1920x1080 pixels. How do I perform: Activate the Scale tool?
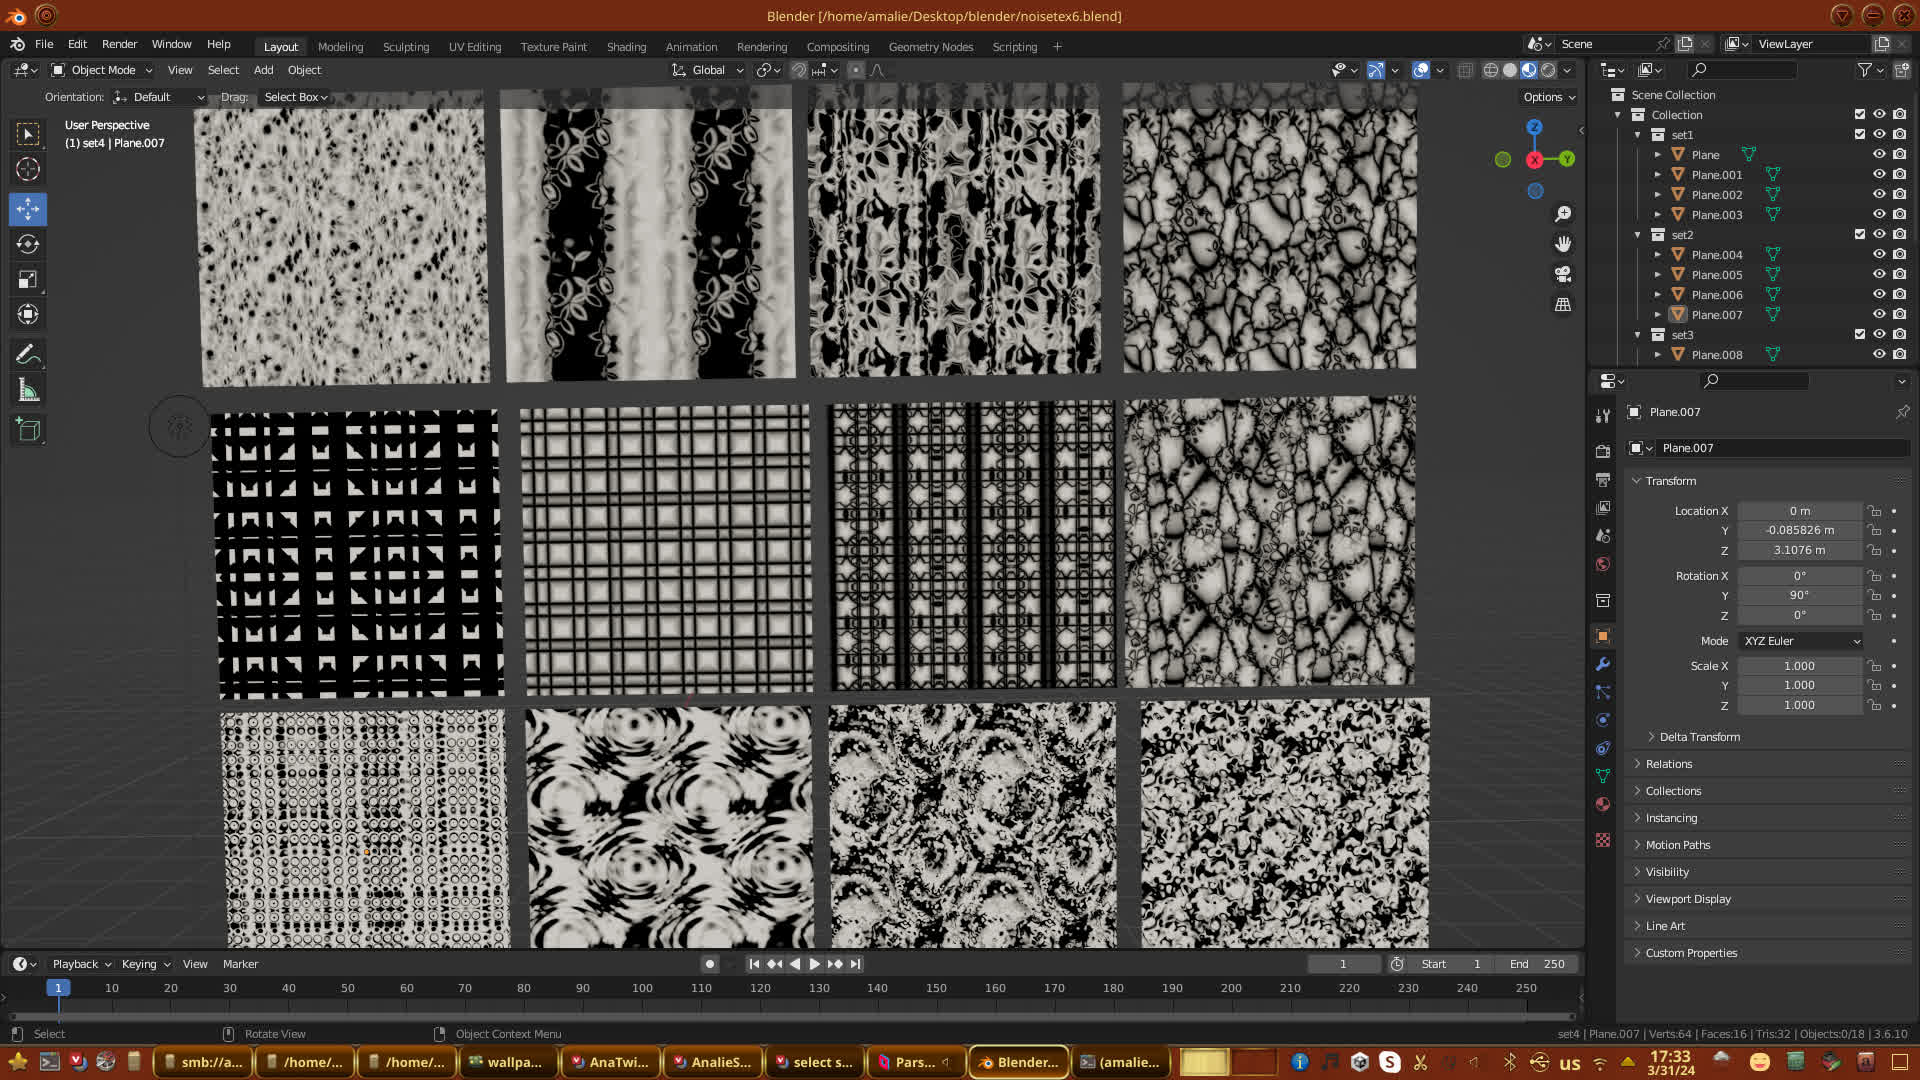pos(28,280)
